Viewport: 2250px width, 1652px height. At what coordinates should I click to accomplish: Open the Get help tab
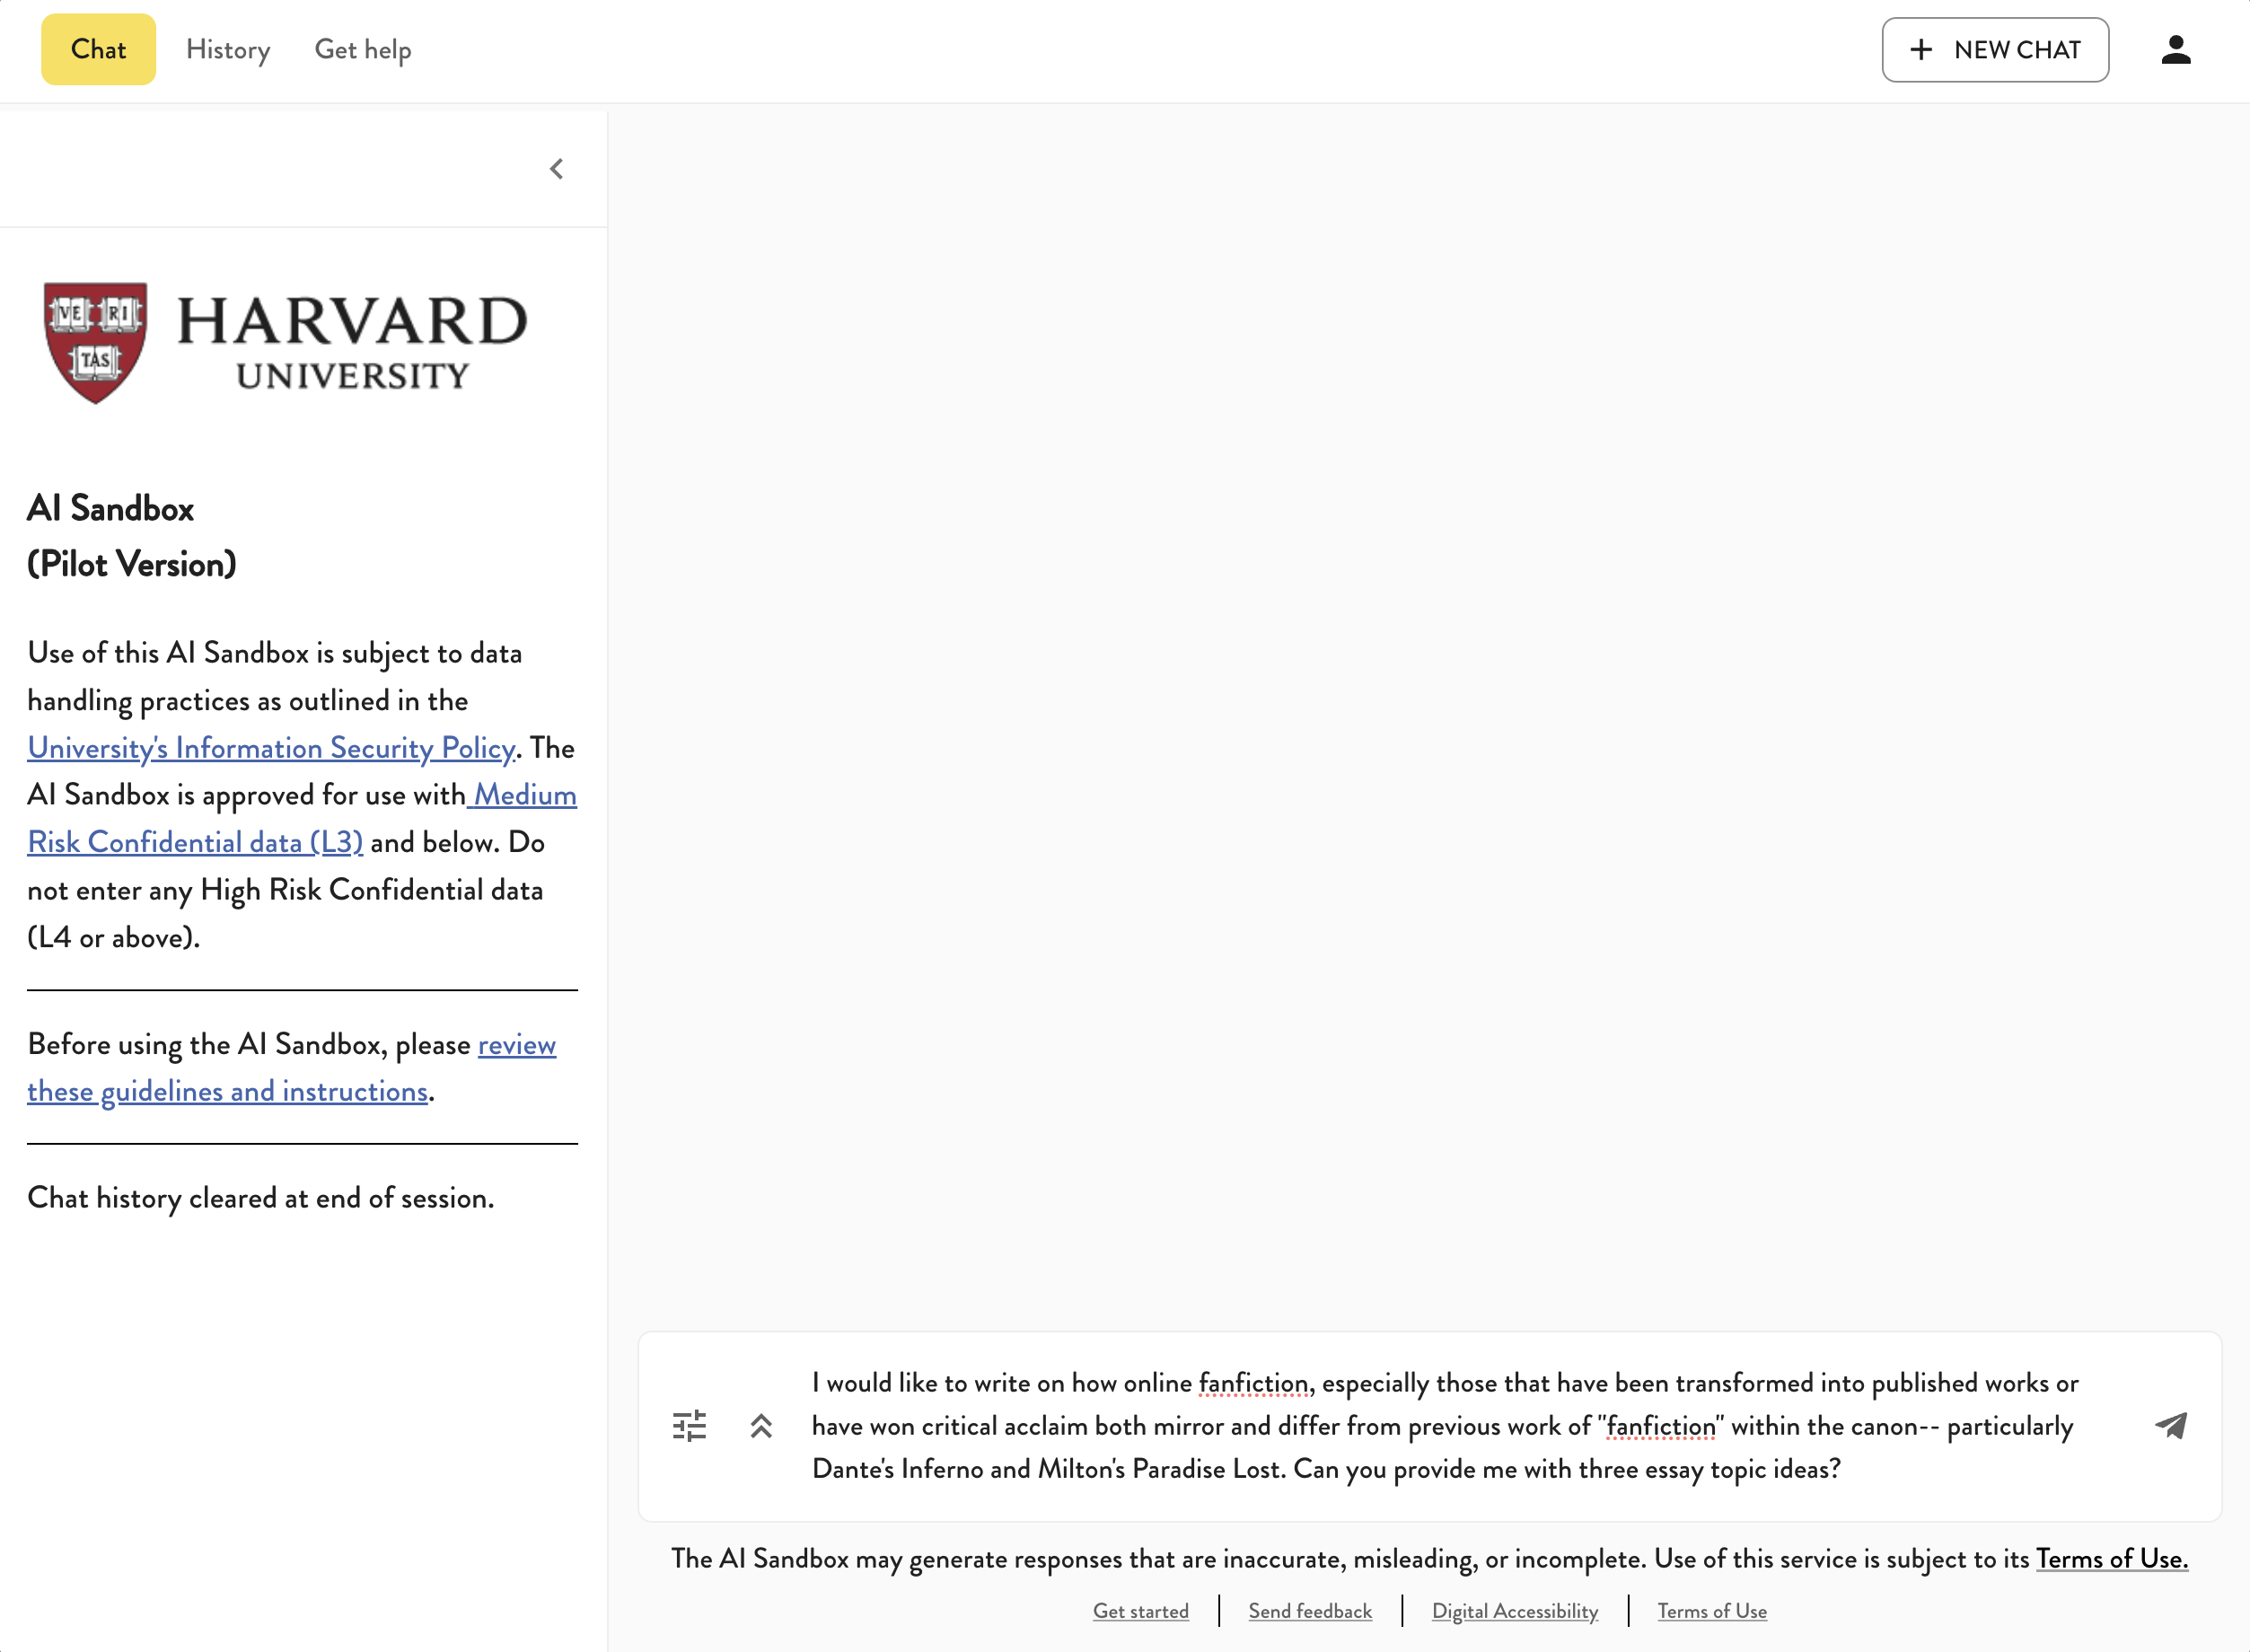[x=362, y=50]
